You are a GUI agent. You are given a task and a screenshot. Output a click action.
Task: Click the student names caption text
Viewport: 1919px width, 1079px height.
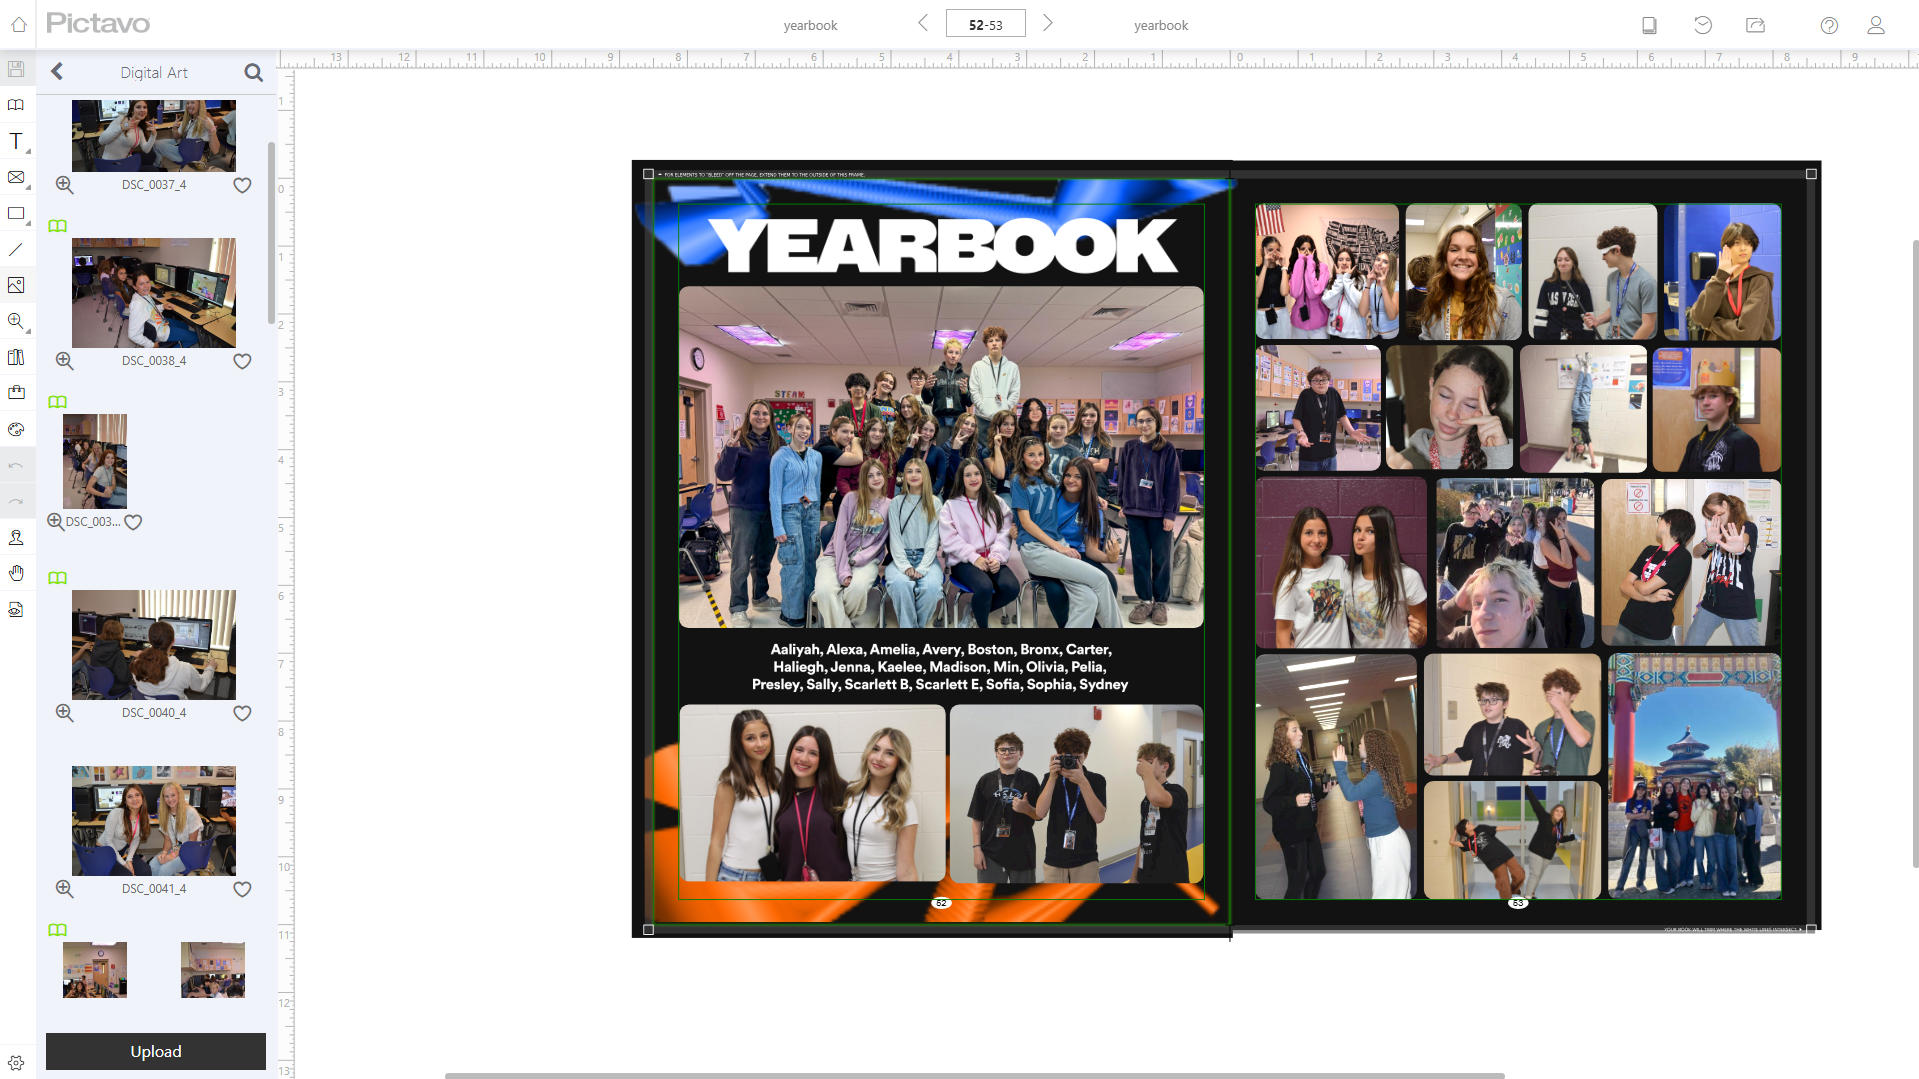click(x=940, y=667)
